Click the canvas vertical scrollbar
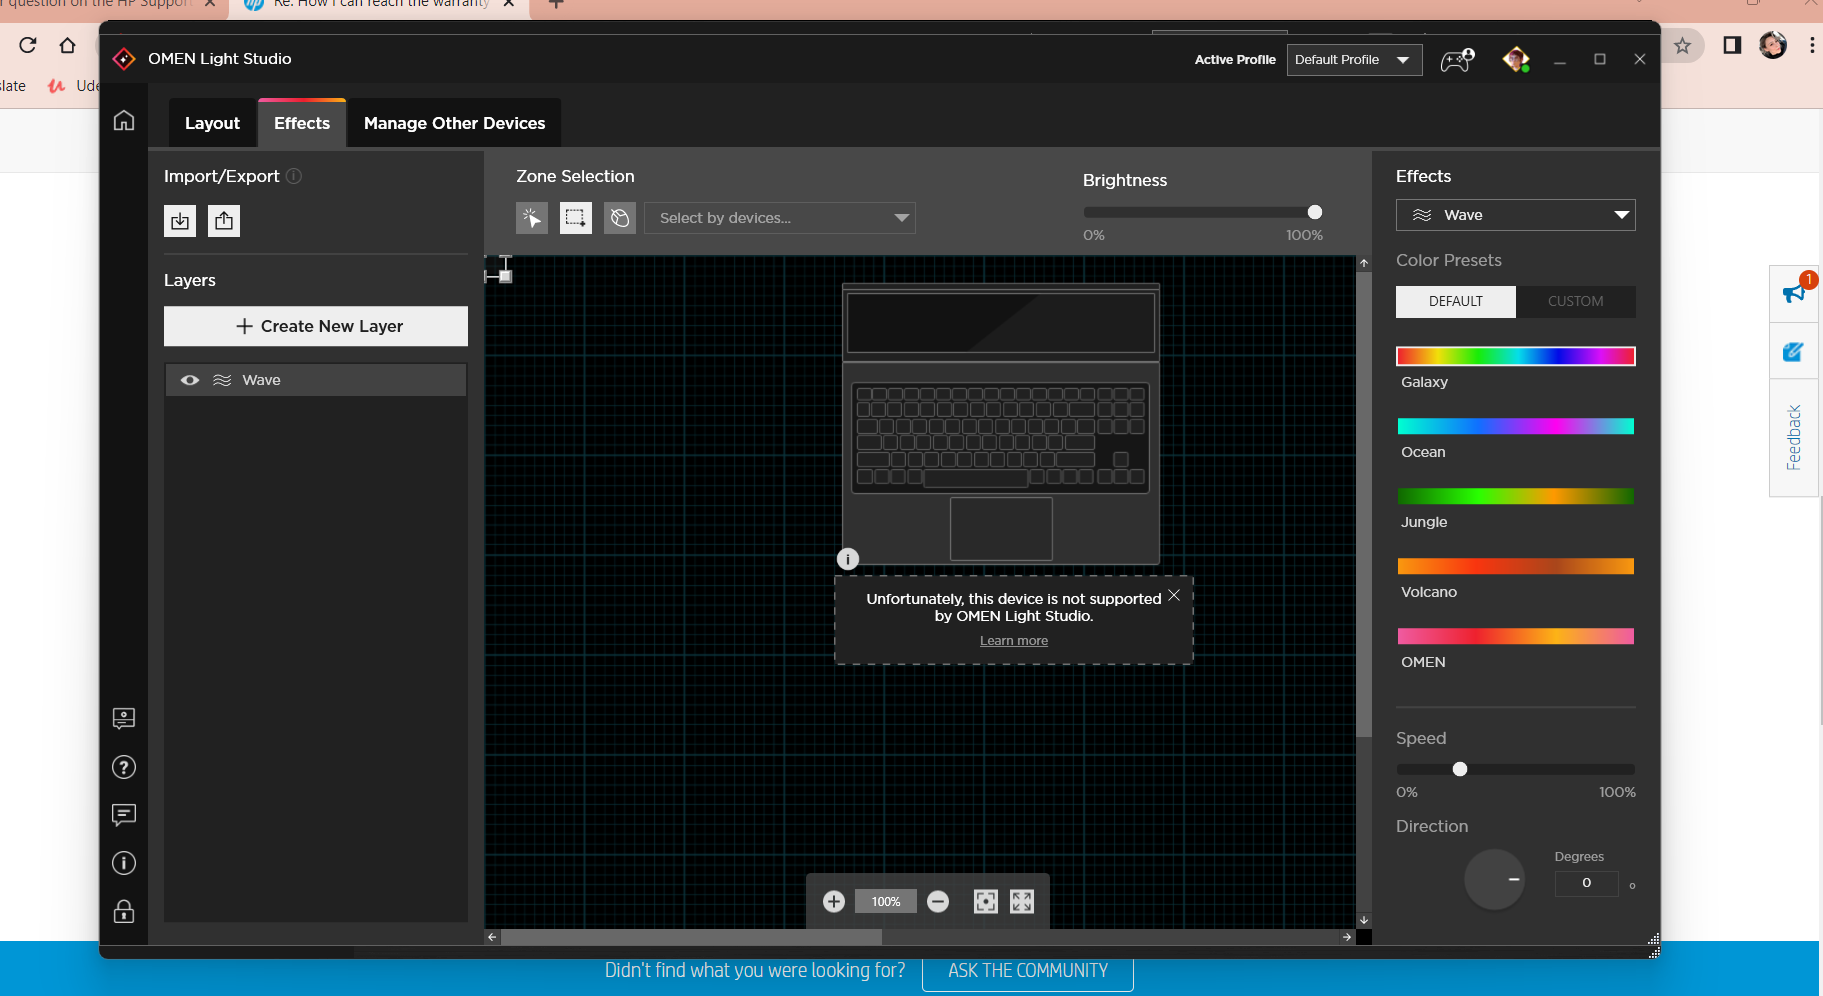Viewport: 1823px width, 996px height. click(1364, 505)
